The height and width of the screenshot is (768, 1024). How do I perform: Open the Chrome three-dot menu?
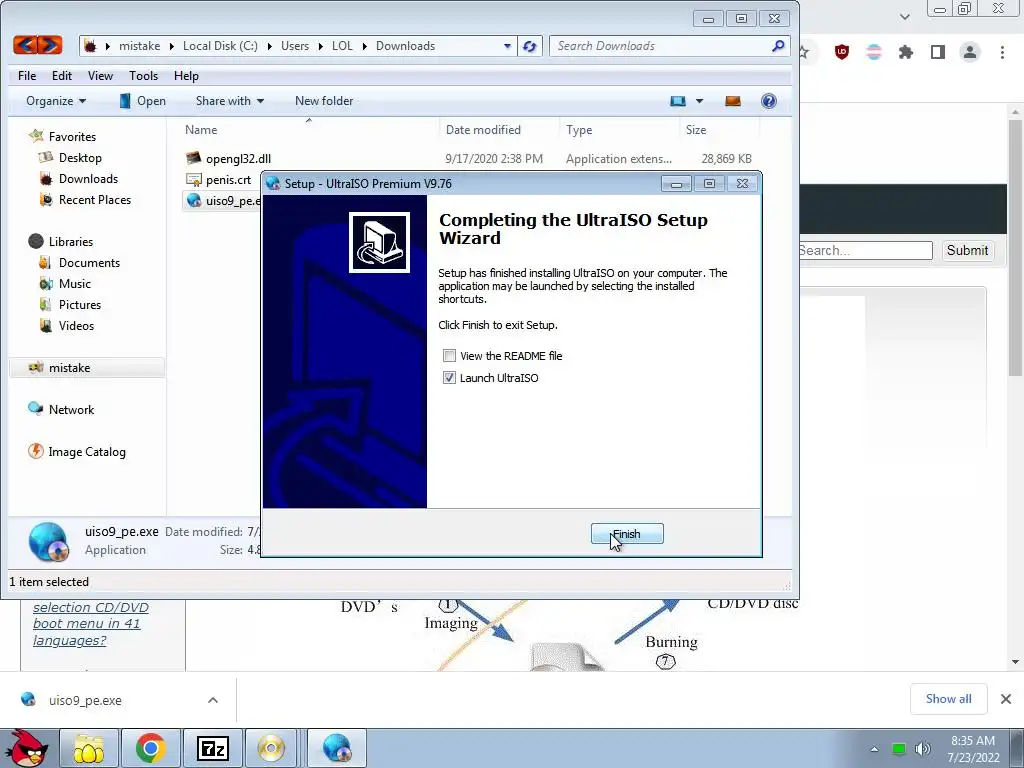click(x=1002, y=52)
